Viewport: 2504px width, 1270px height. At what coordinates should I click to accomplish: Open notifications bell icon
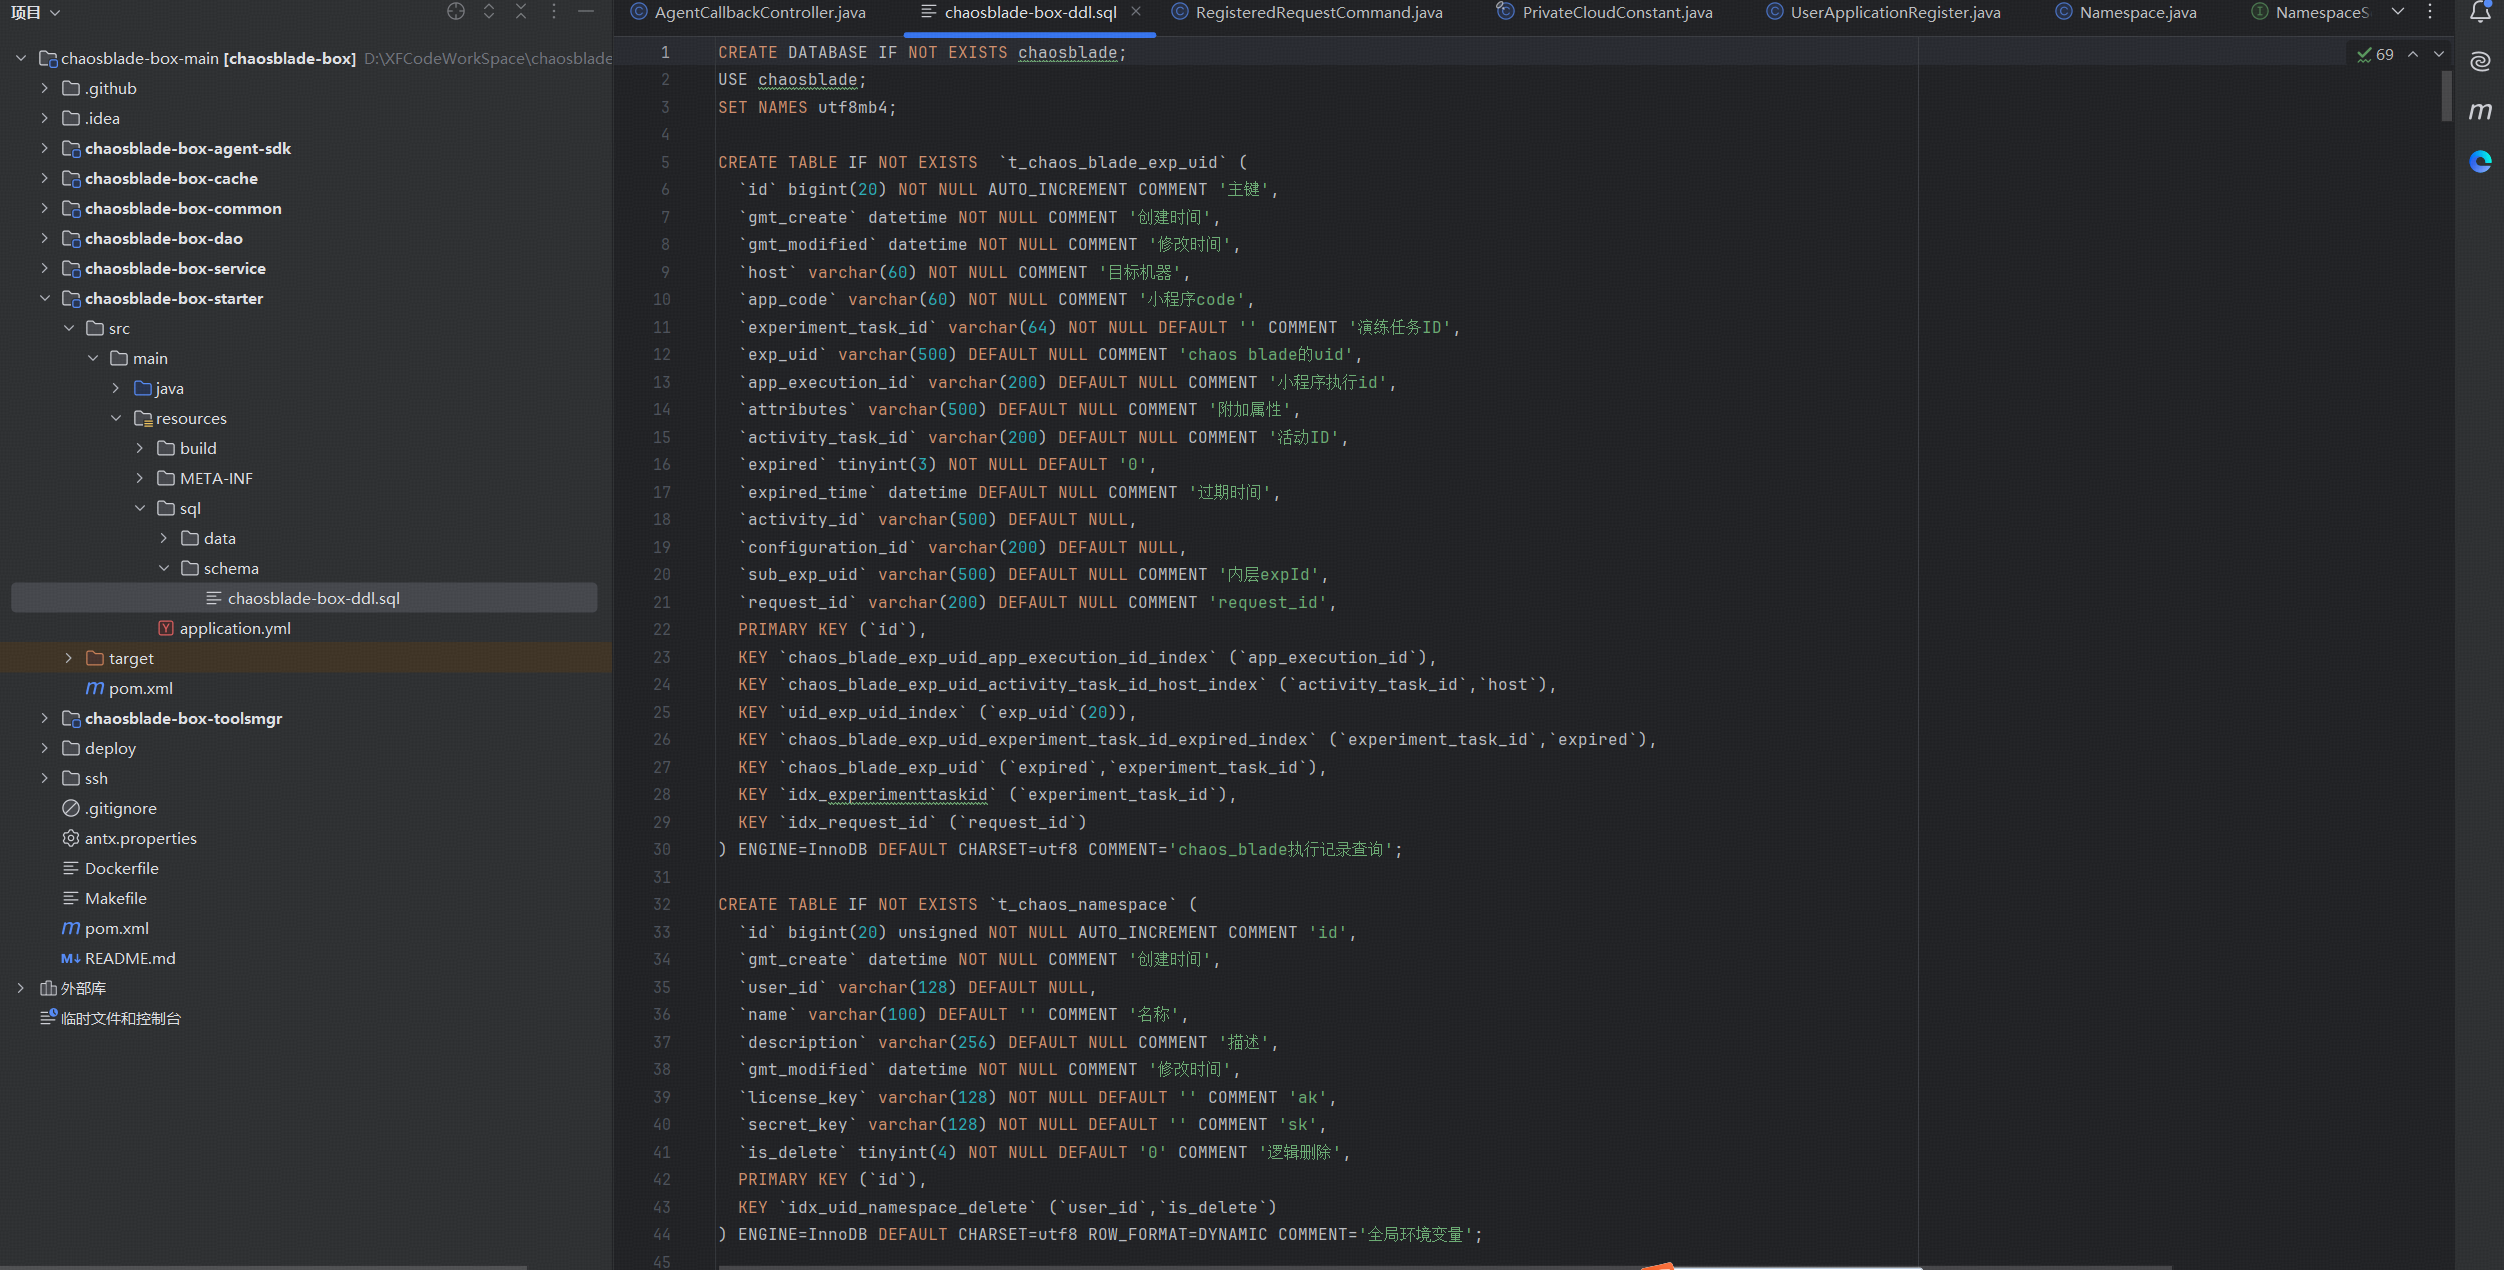tap(2480, 12)
